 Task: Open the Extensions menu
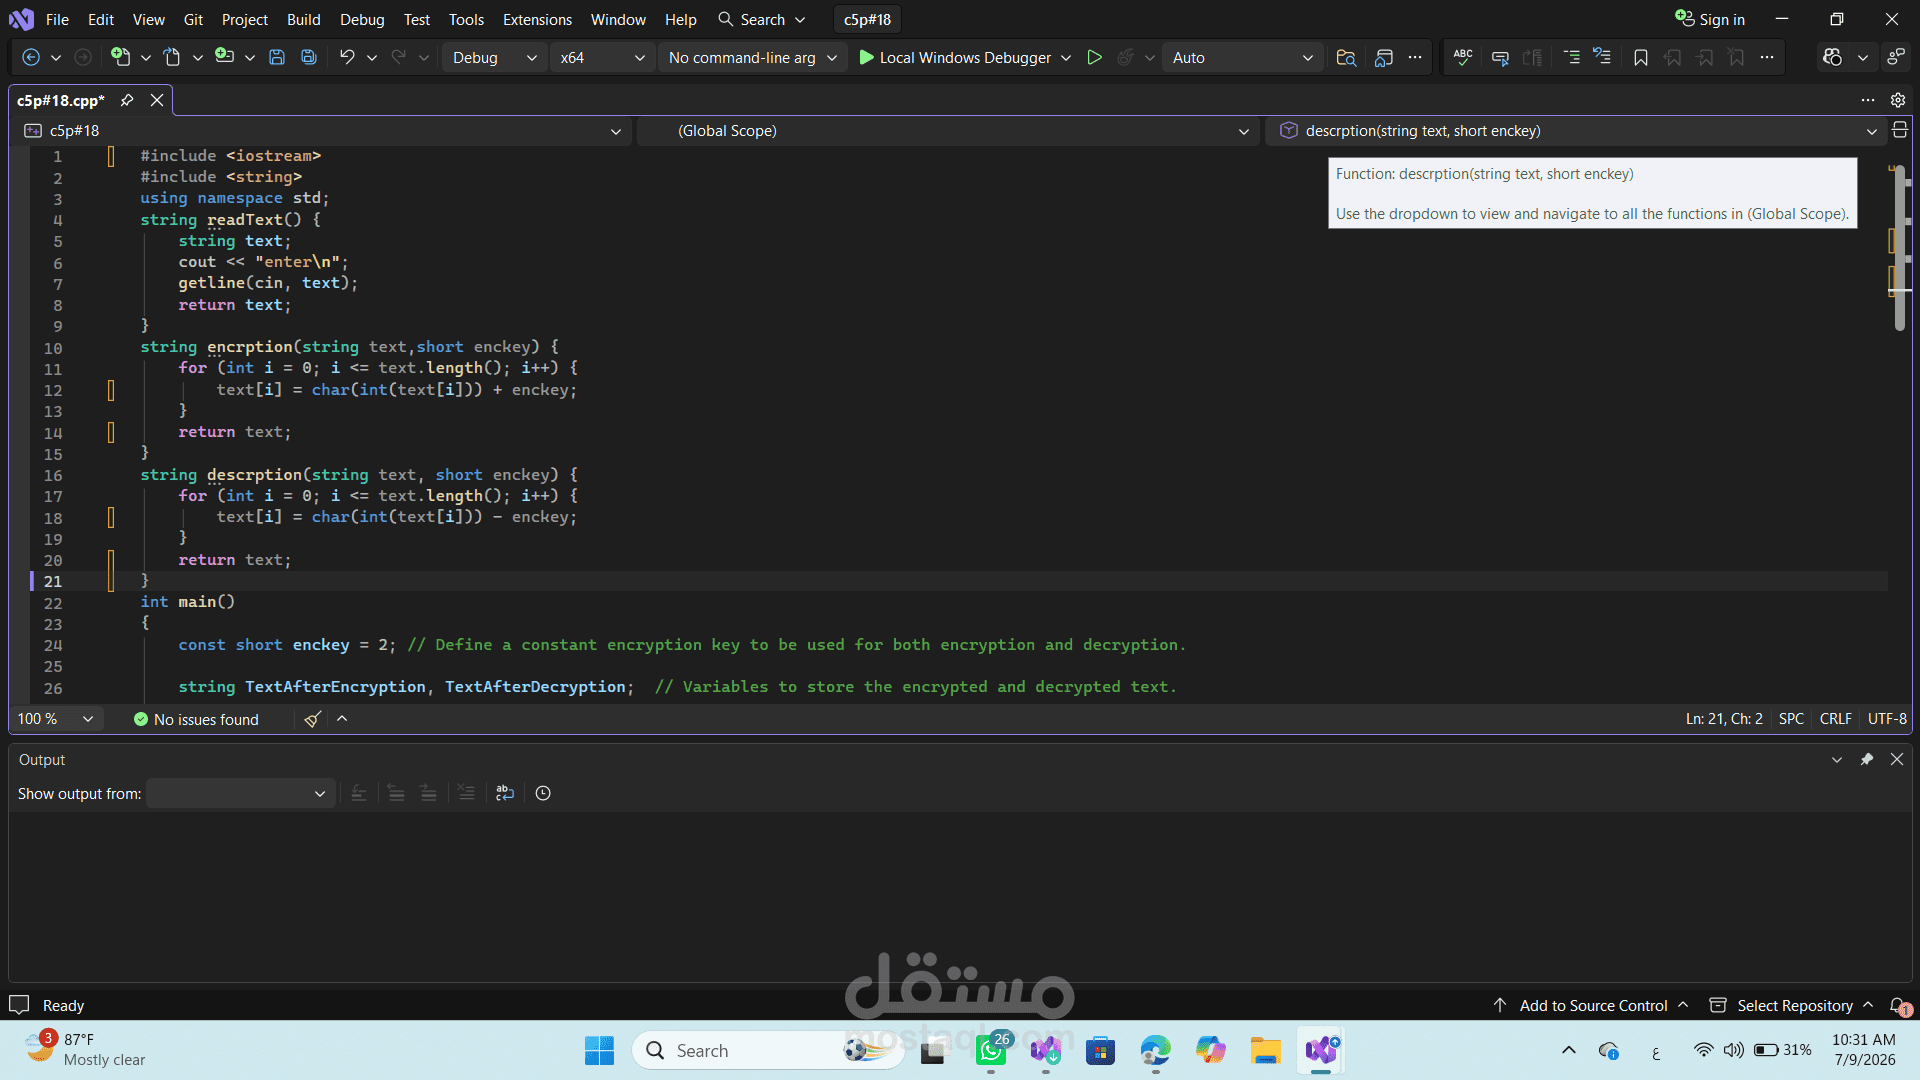[537, 20]
